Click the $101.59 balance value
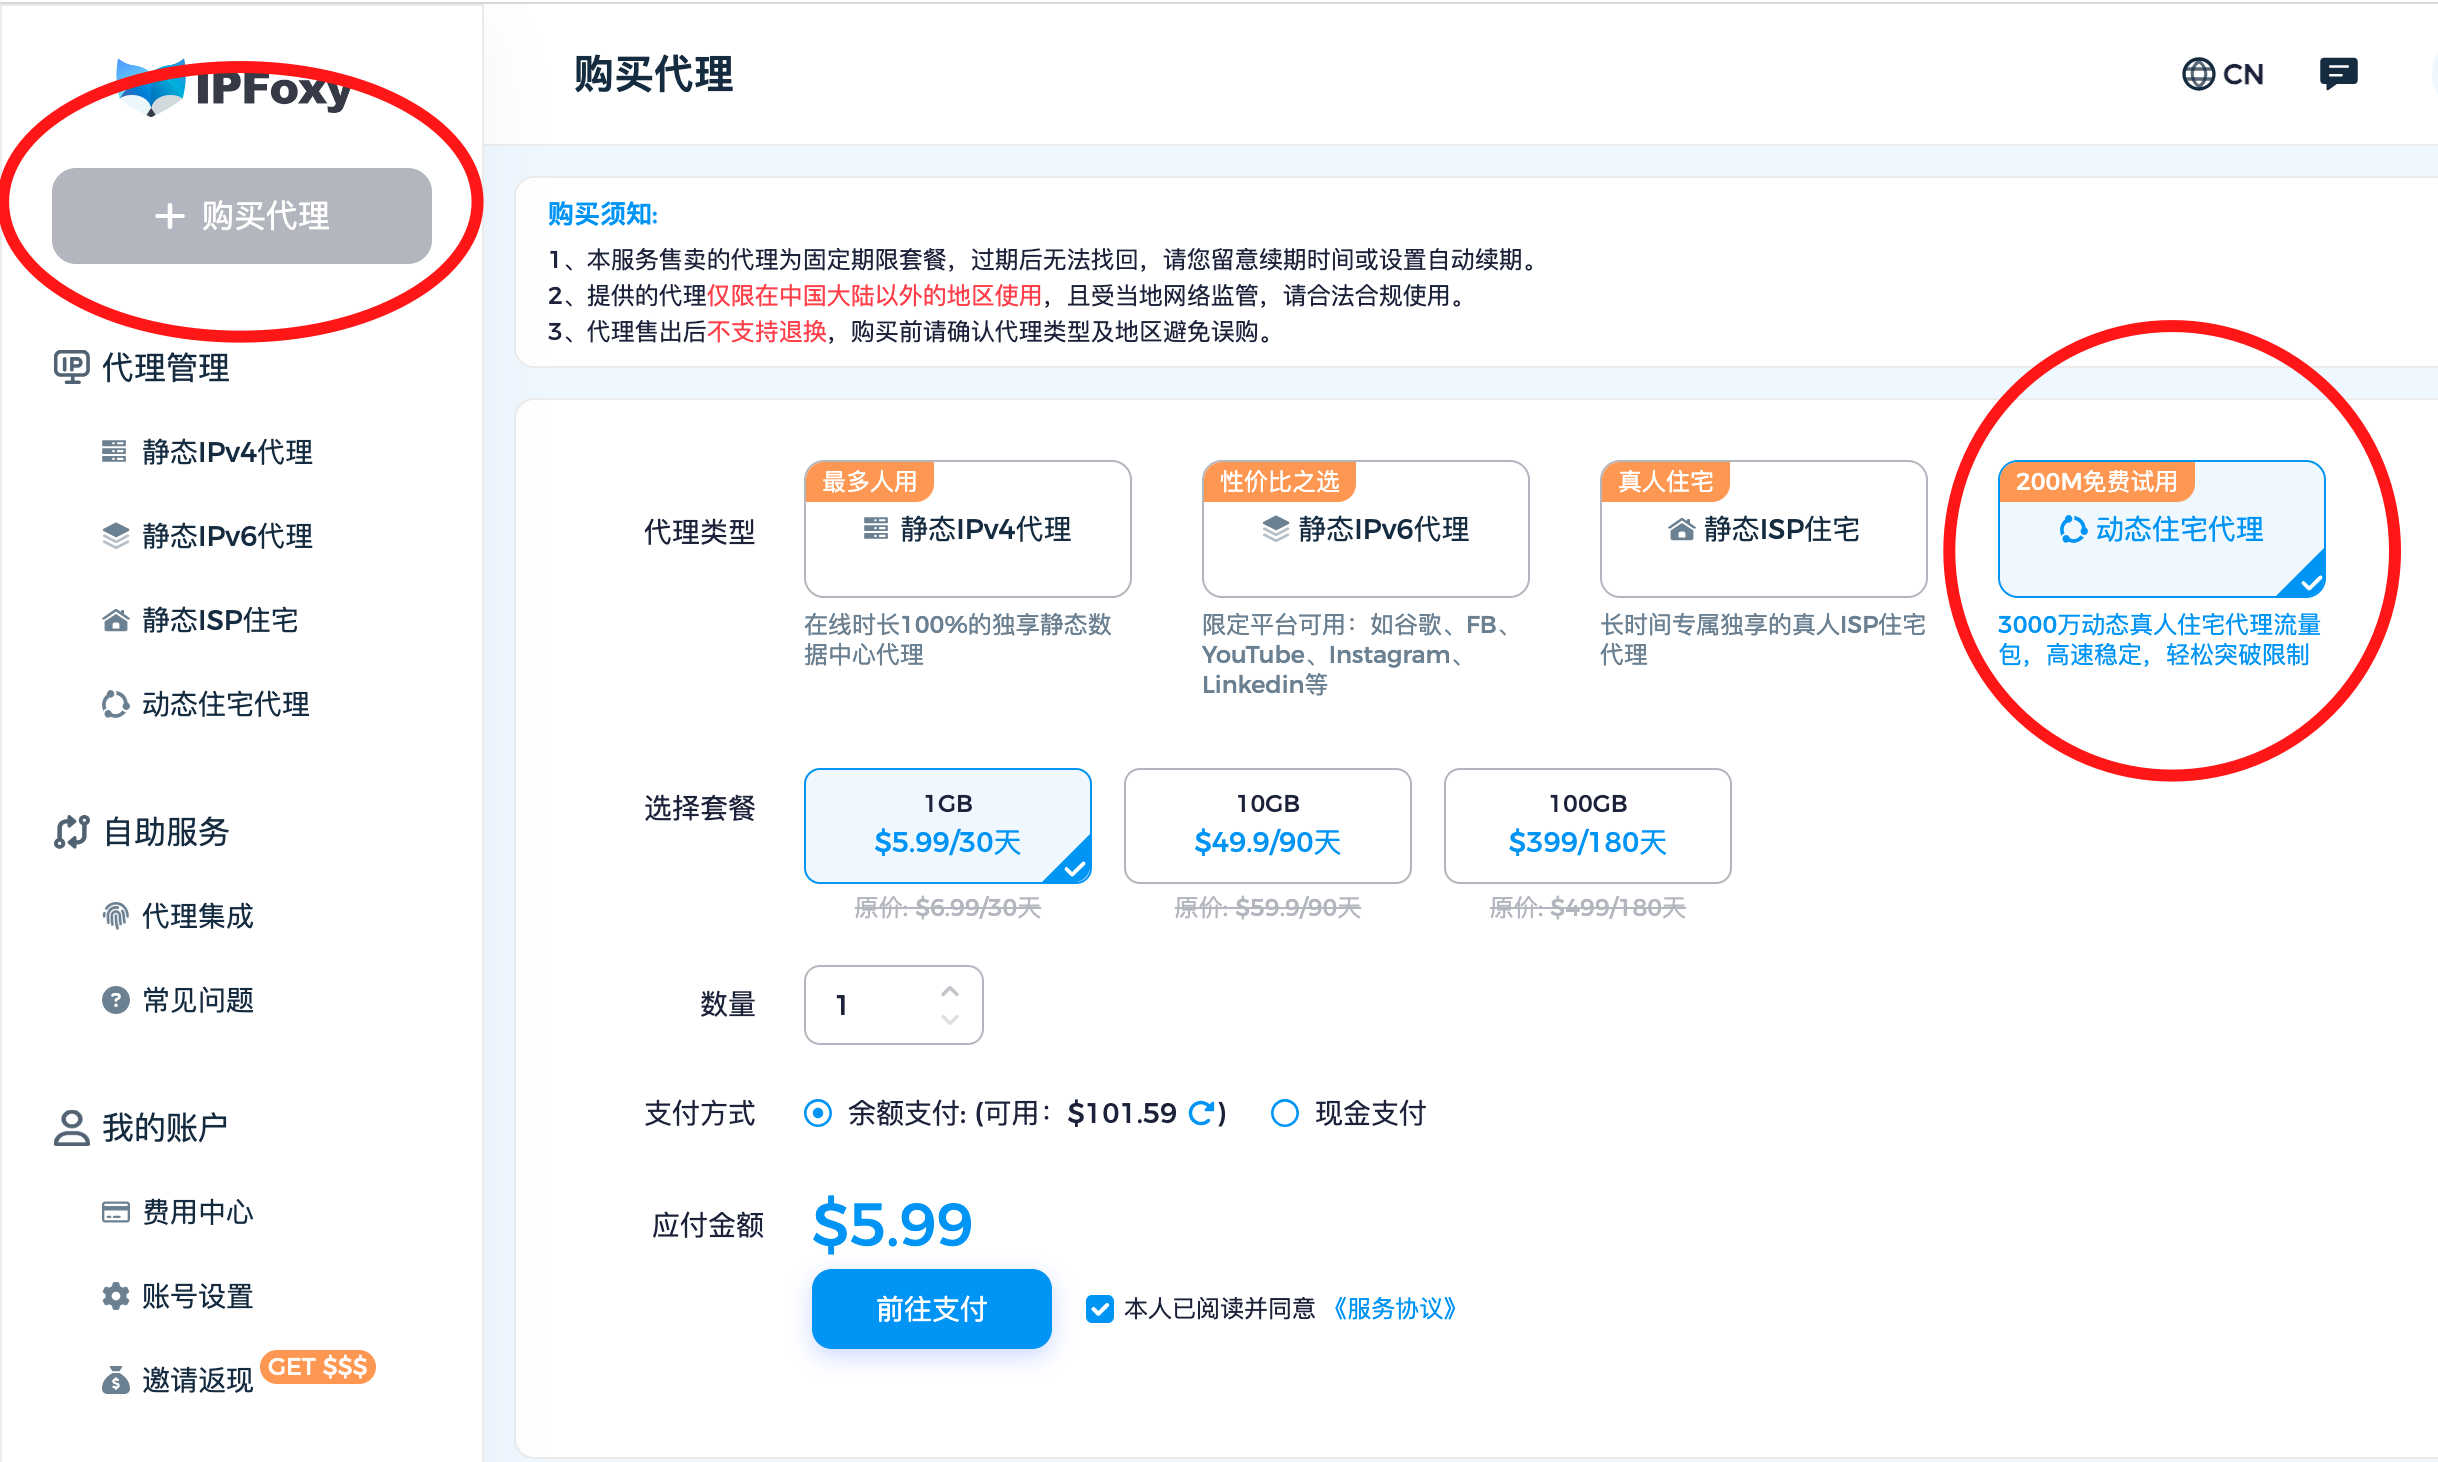 pyautogui.click(x=1122, y=1113)
